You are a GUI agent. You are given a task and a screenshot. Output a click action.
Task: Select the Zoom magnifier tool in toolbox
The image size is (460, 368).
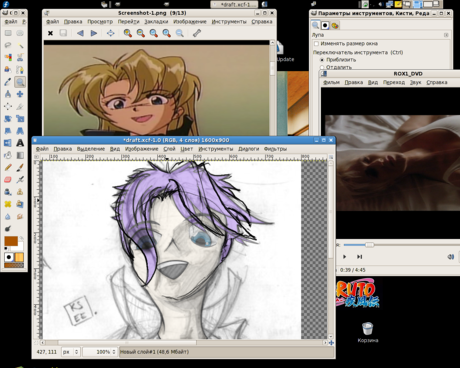click(20, 82)
